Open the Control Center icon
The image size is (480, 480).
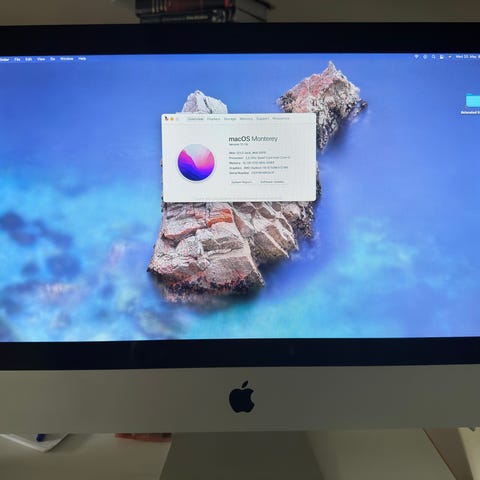click(x=442, y=57)
